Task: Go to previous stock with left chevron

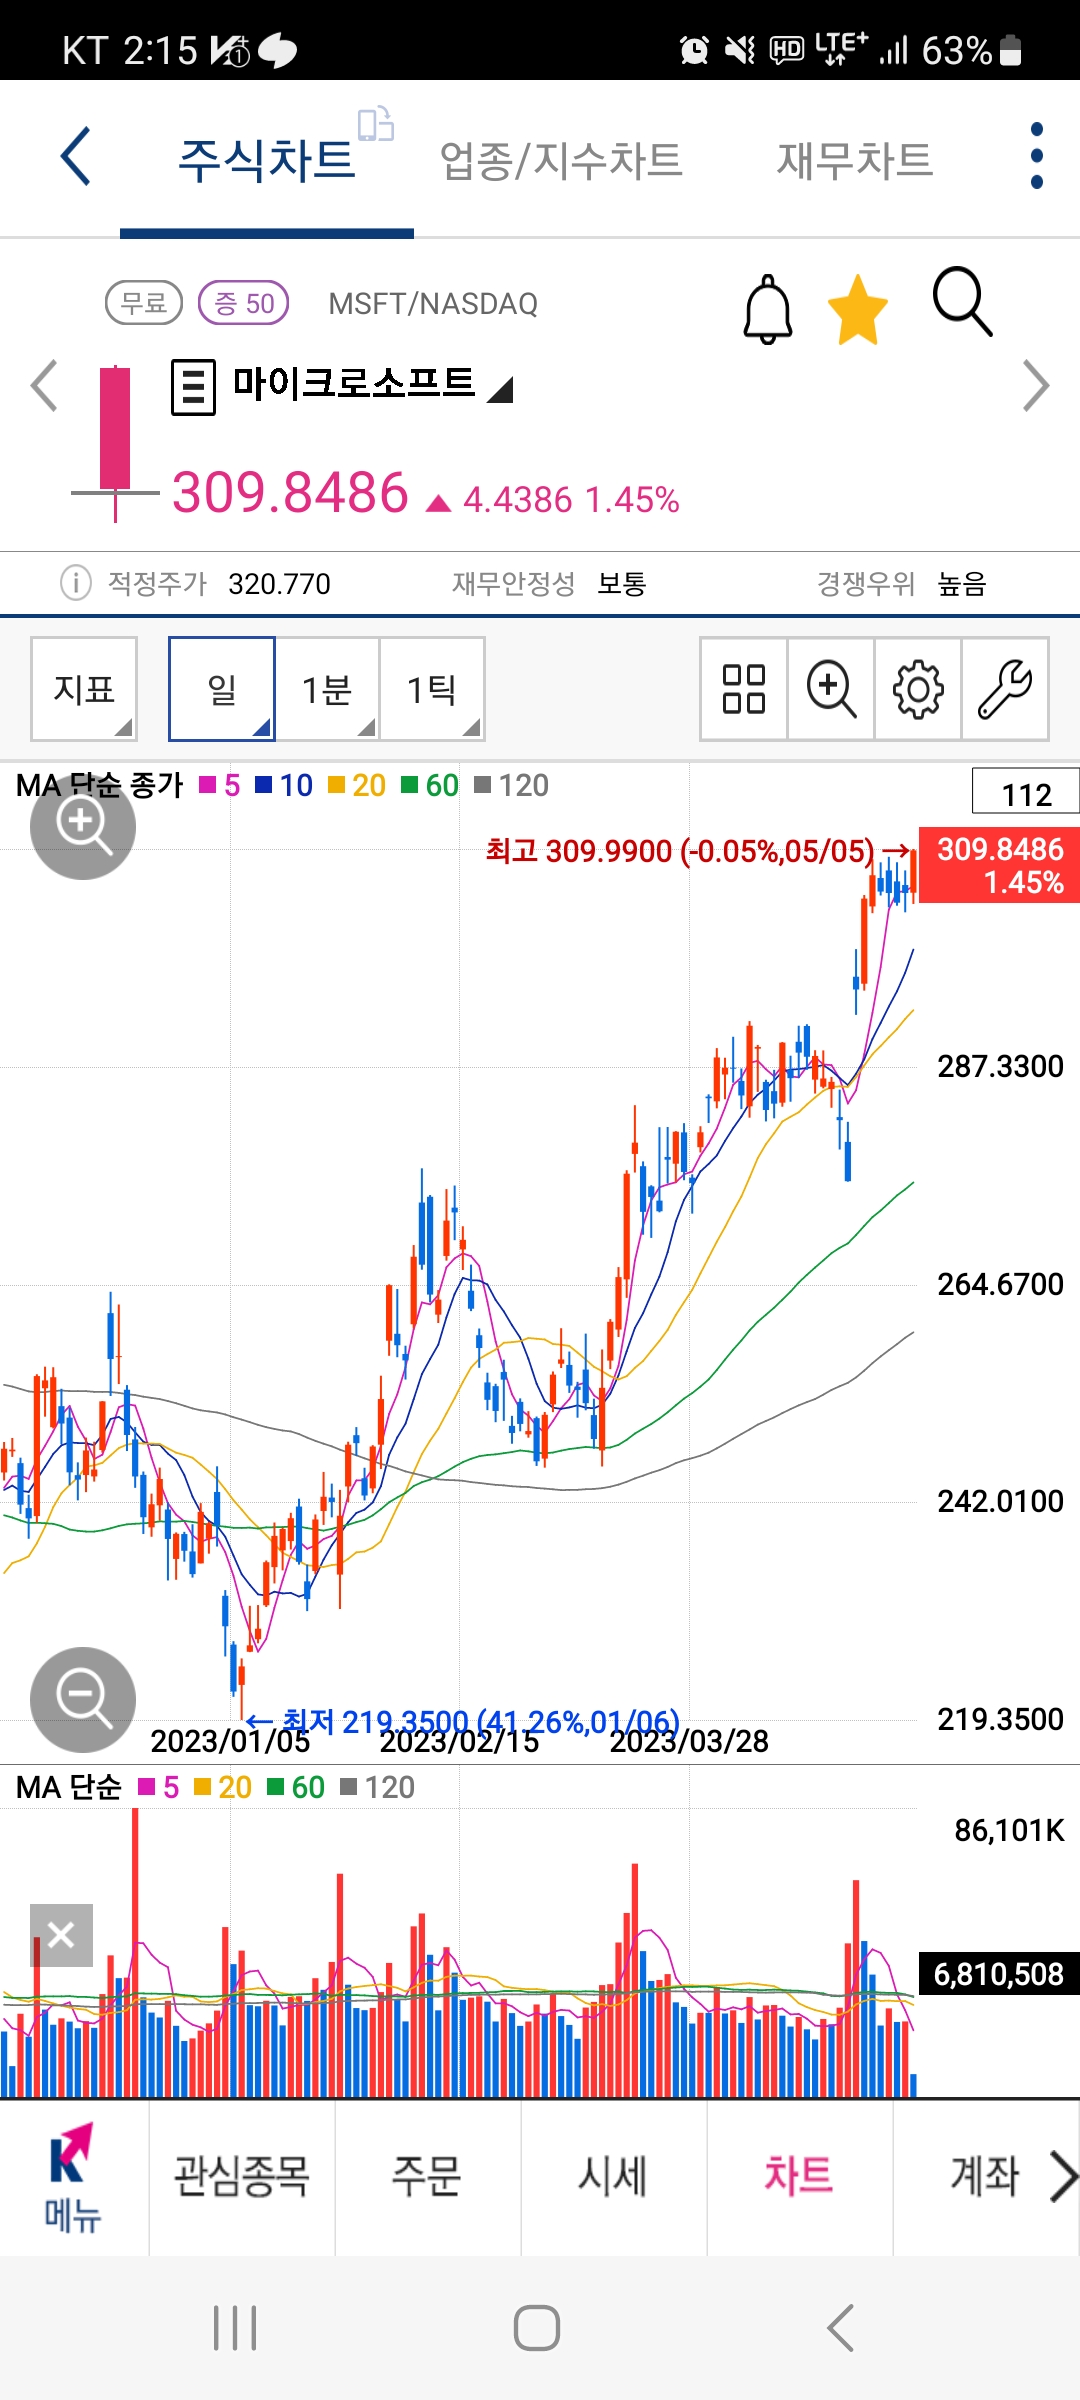Action: click(x=44, y=386)
